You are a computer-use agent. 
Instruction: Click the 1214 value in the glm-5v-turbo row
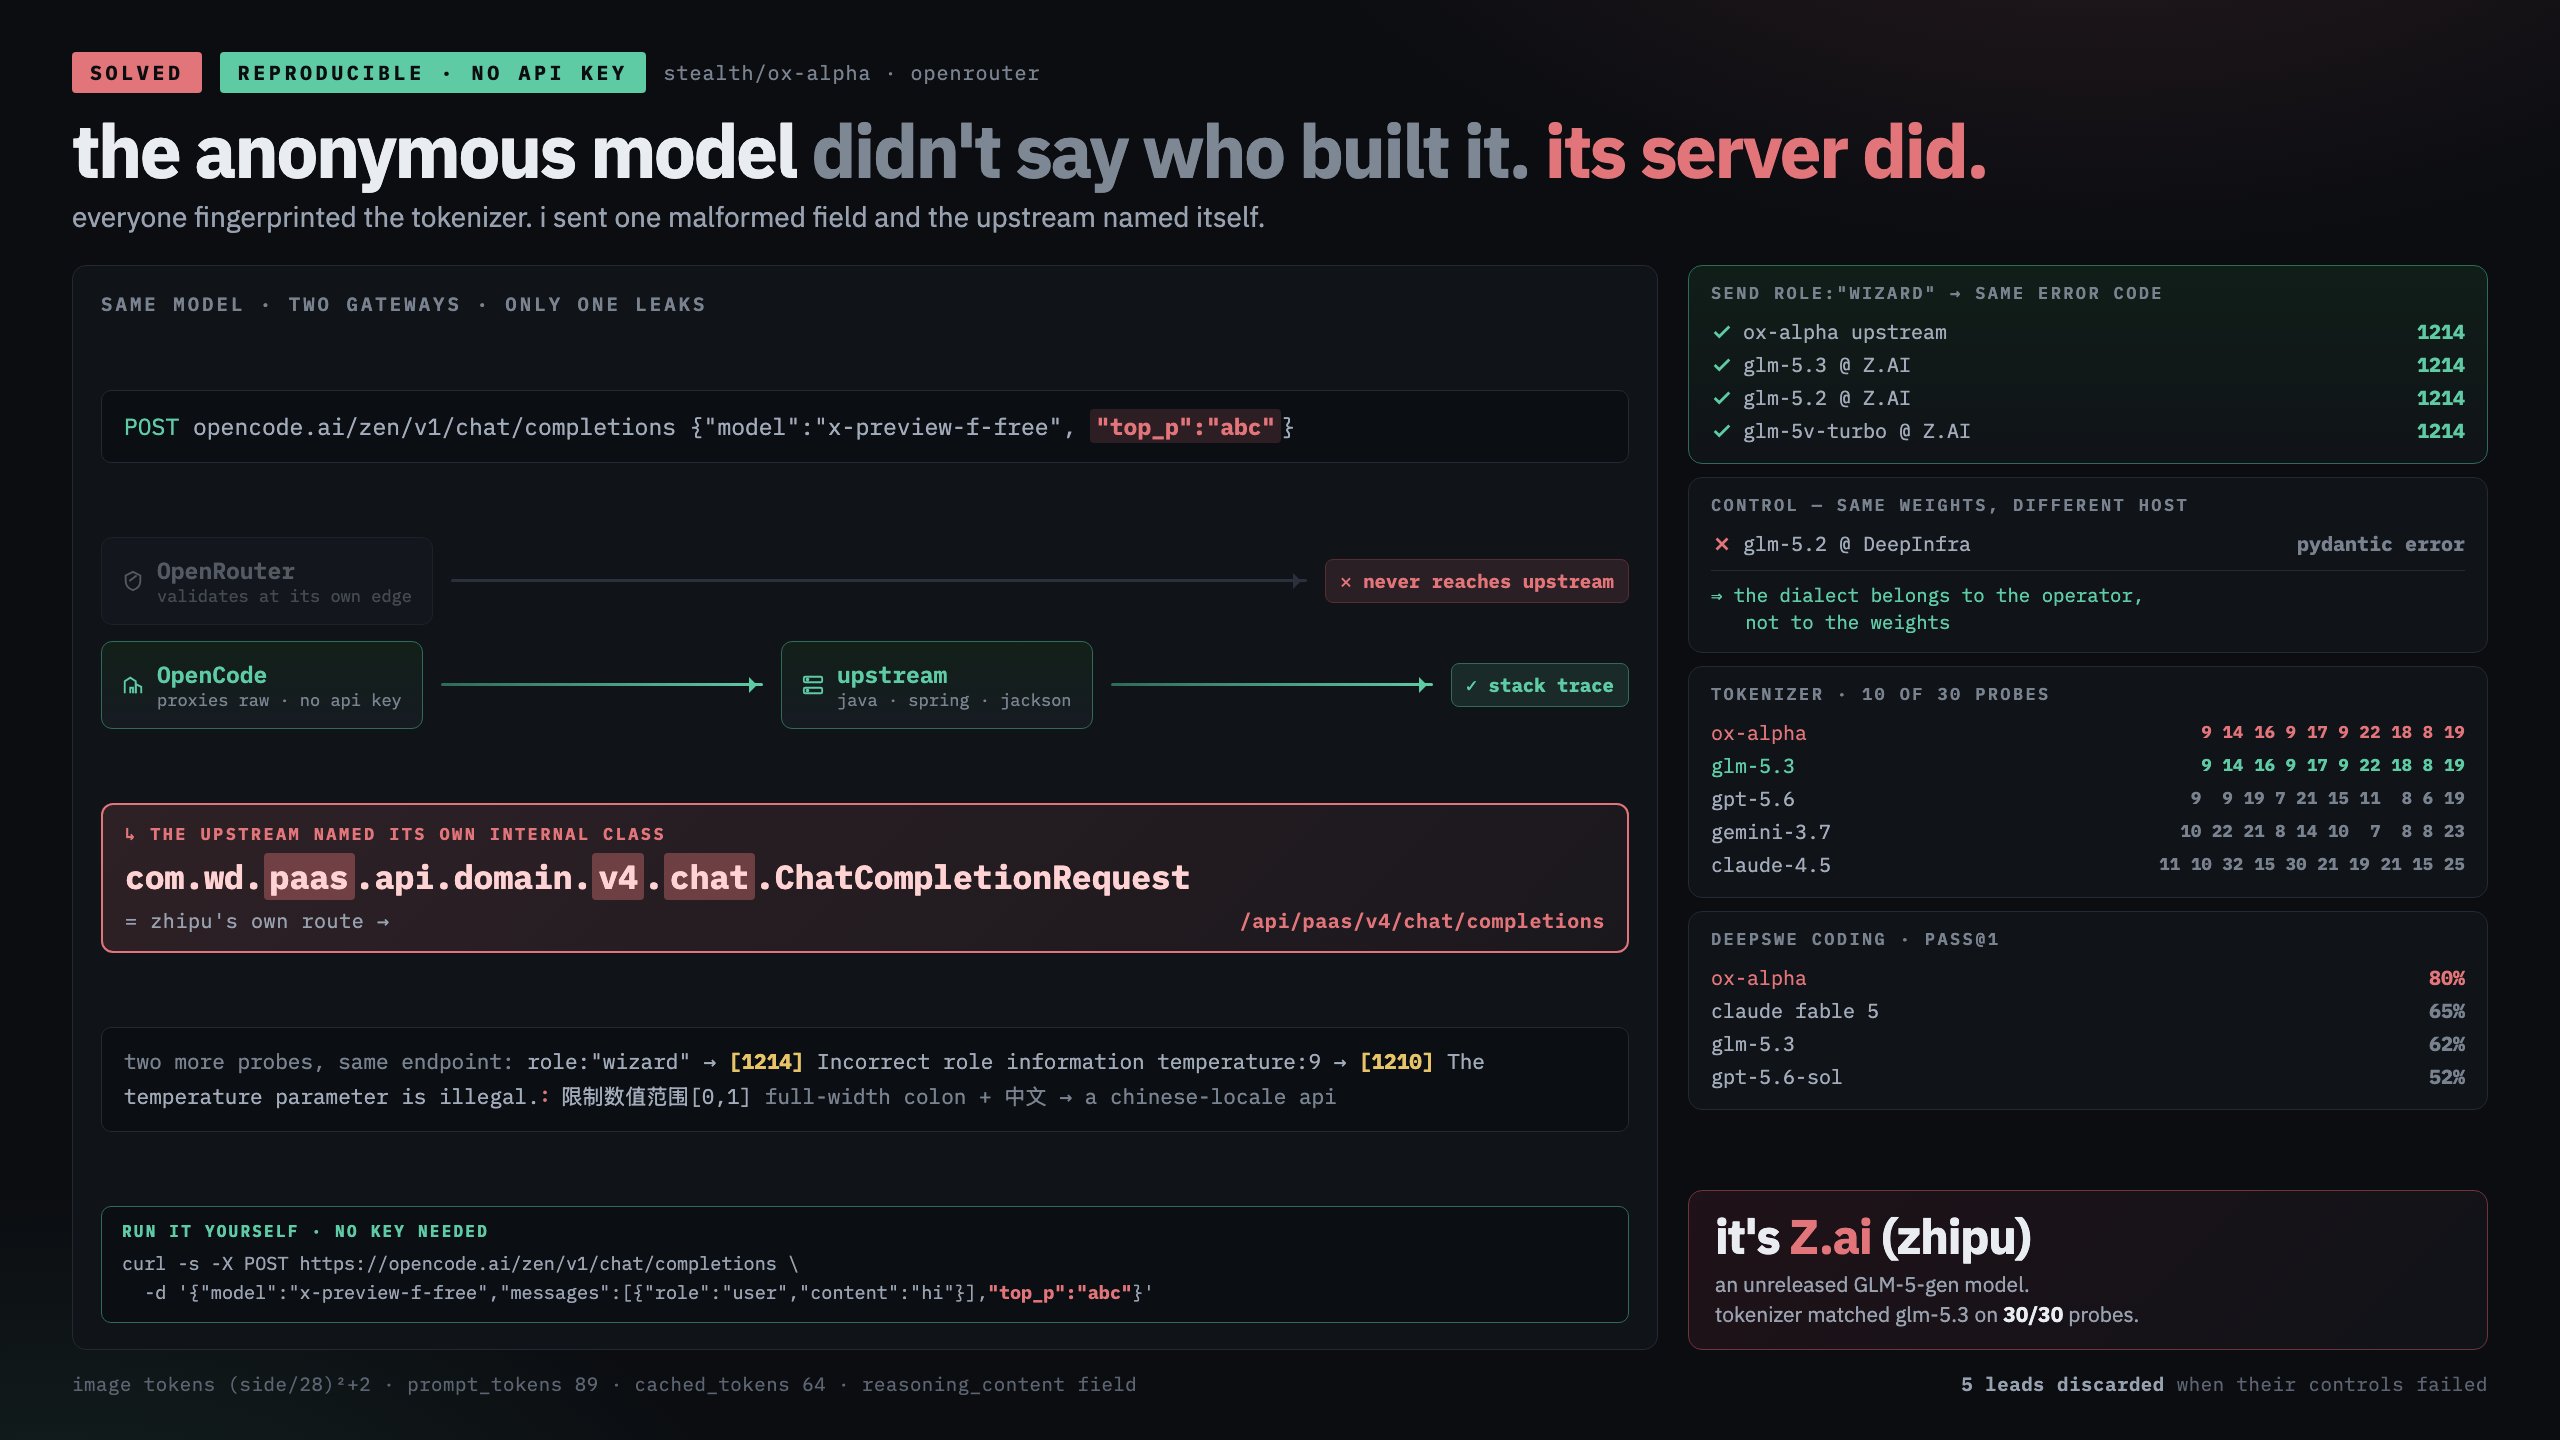[2441, 431]
